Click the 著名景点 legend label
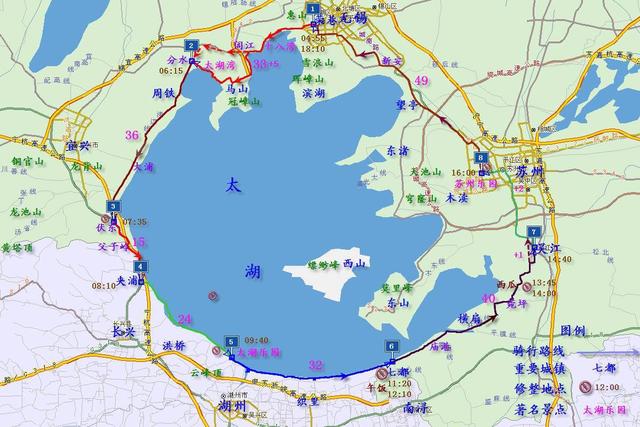The image size is (640, 427). [540, 409]
